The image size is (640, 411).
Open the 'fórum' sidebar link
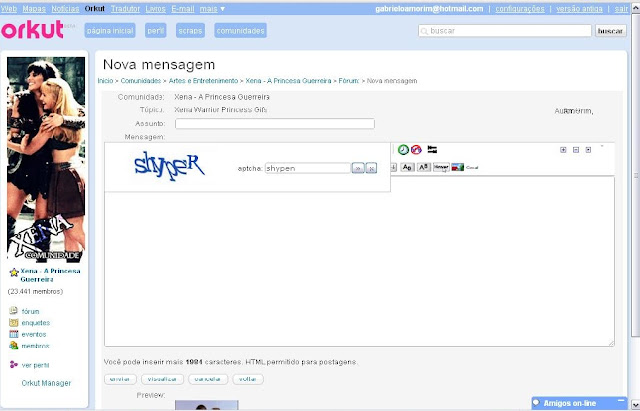point(31,311)
